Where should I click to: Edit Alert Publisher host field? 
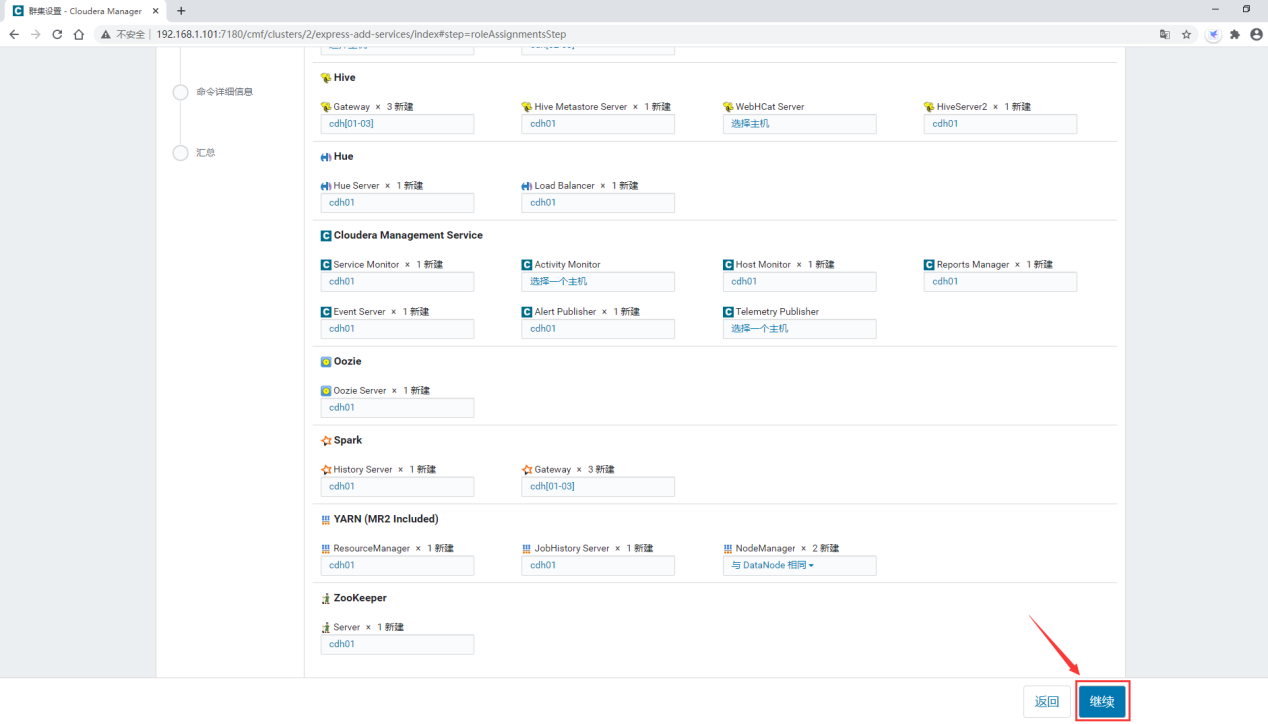tap(598, 329)
